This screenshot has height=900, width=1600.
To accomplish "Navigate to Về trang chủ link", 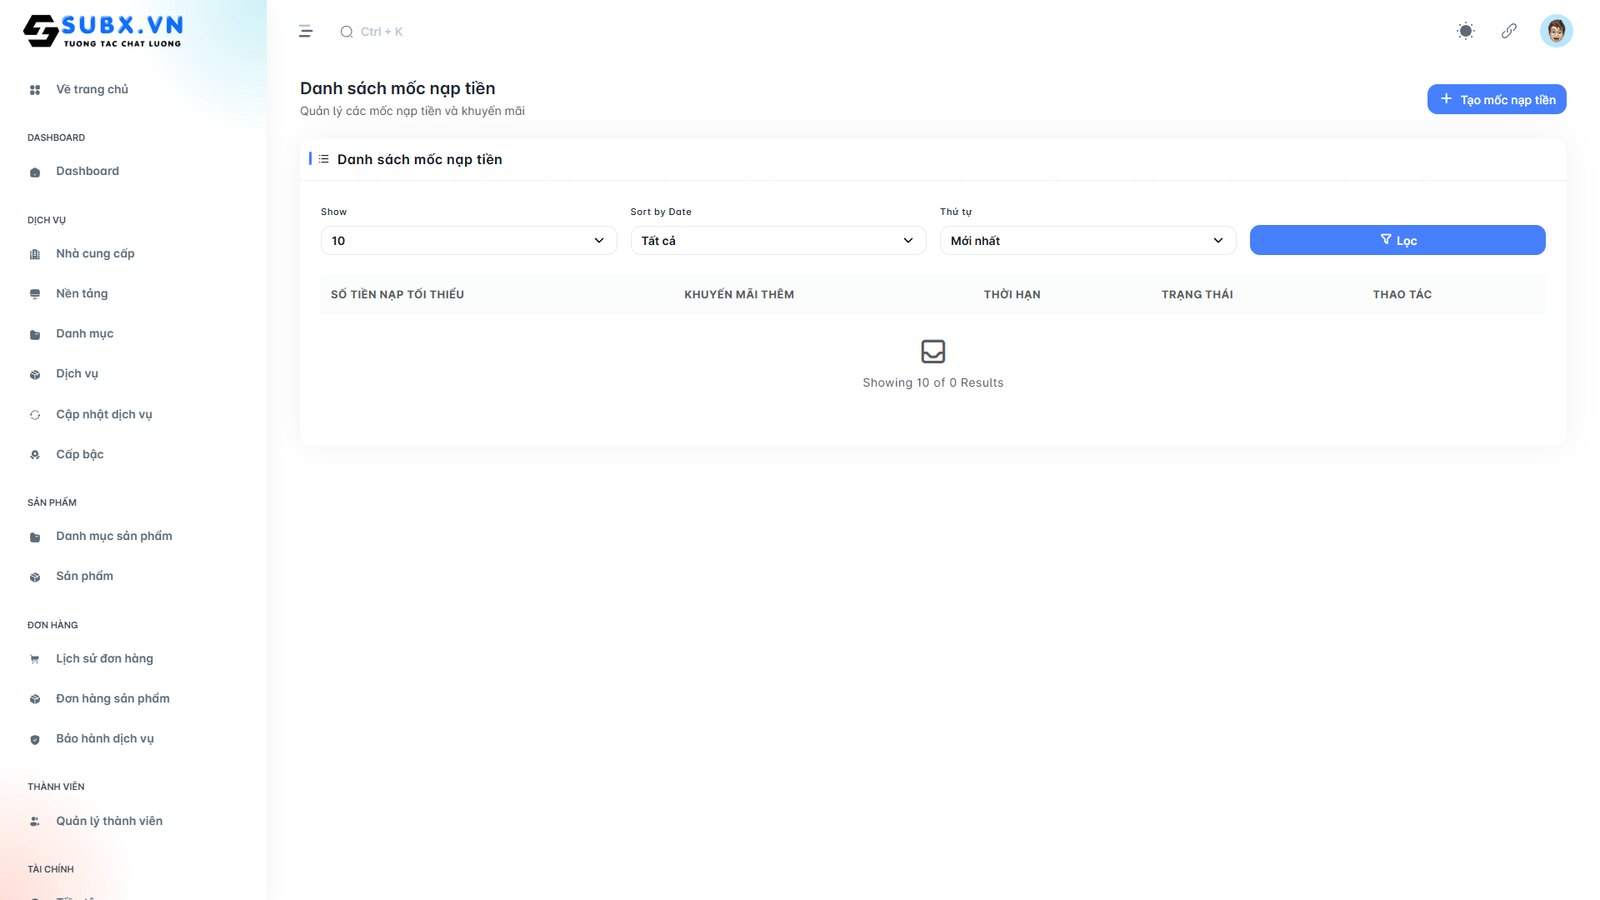I will [x=92, y=89].
